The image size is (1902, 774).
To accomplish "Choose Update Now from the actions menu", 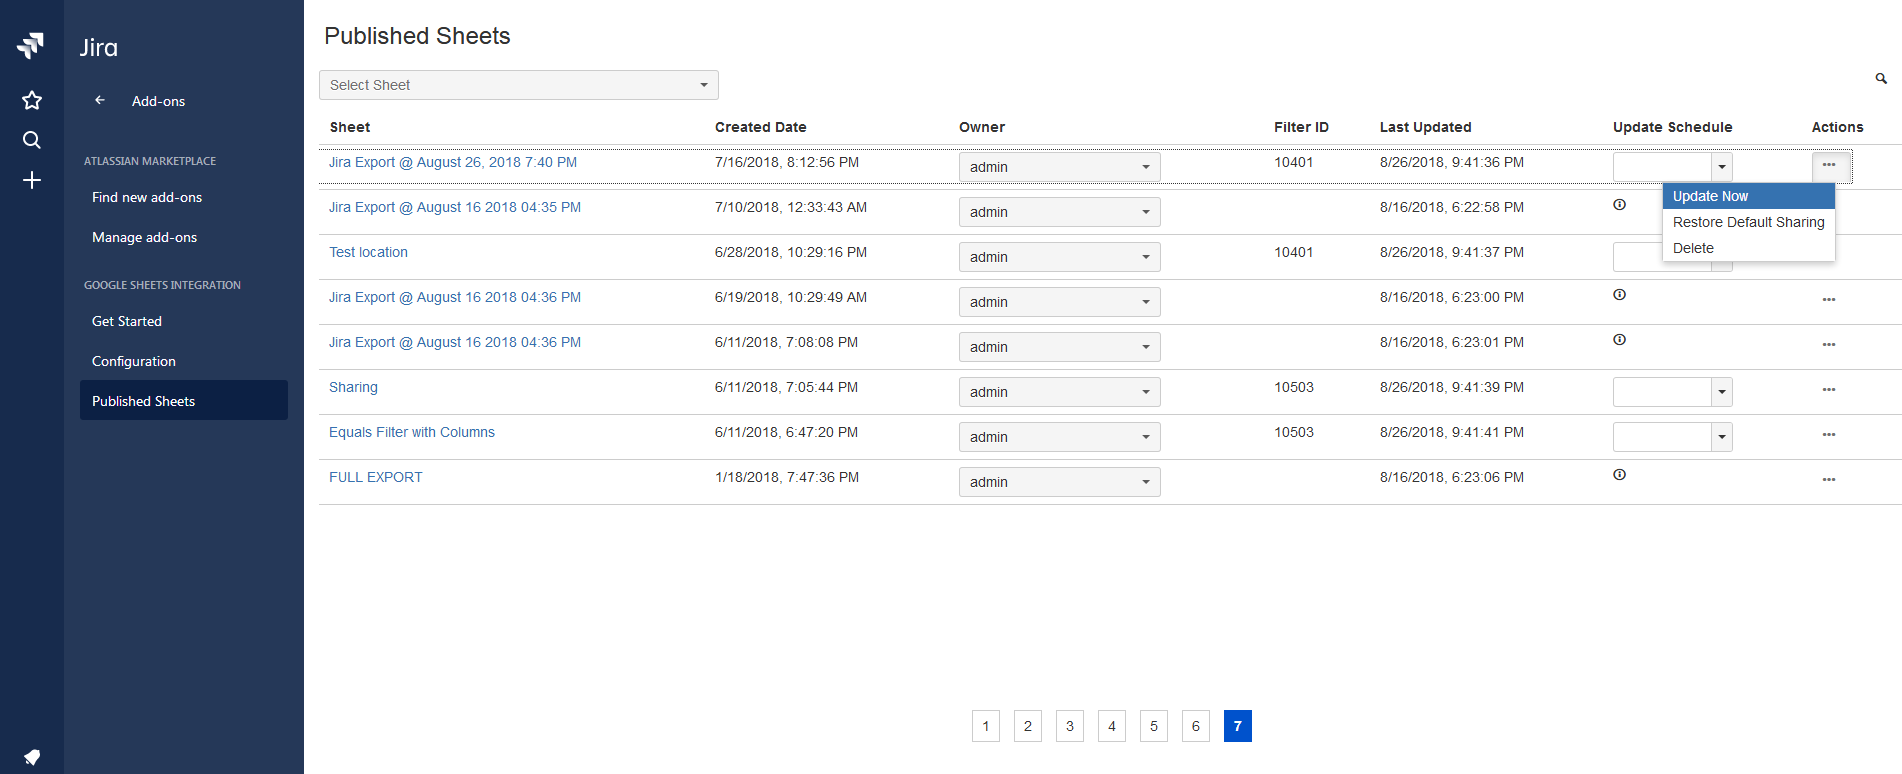I will [x=1710, y=196].
